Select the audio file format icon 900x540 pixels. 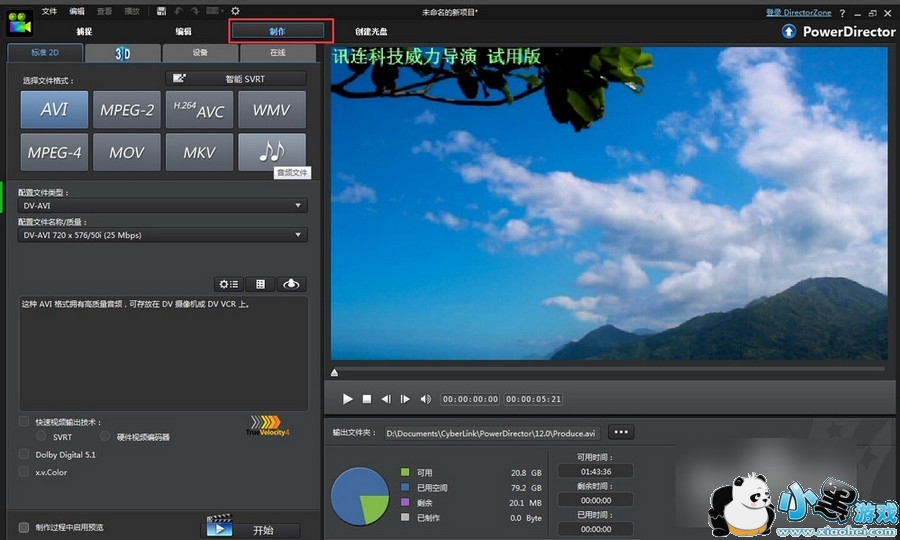tap(272, 152)
